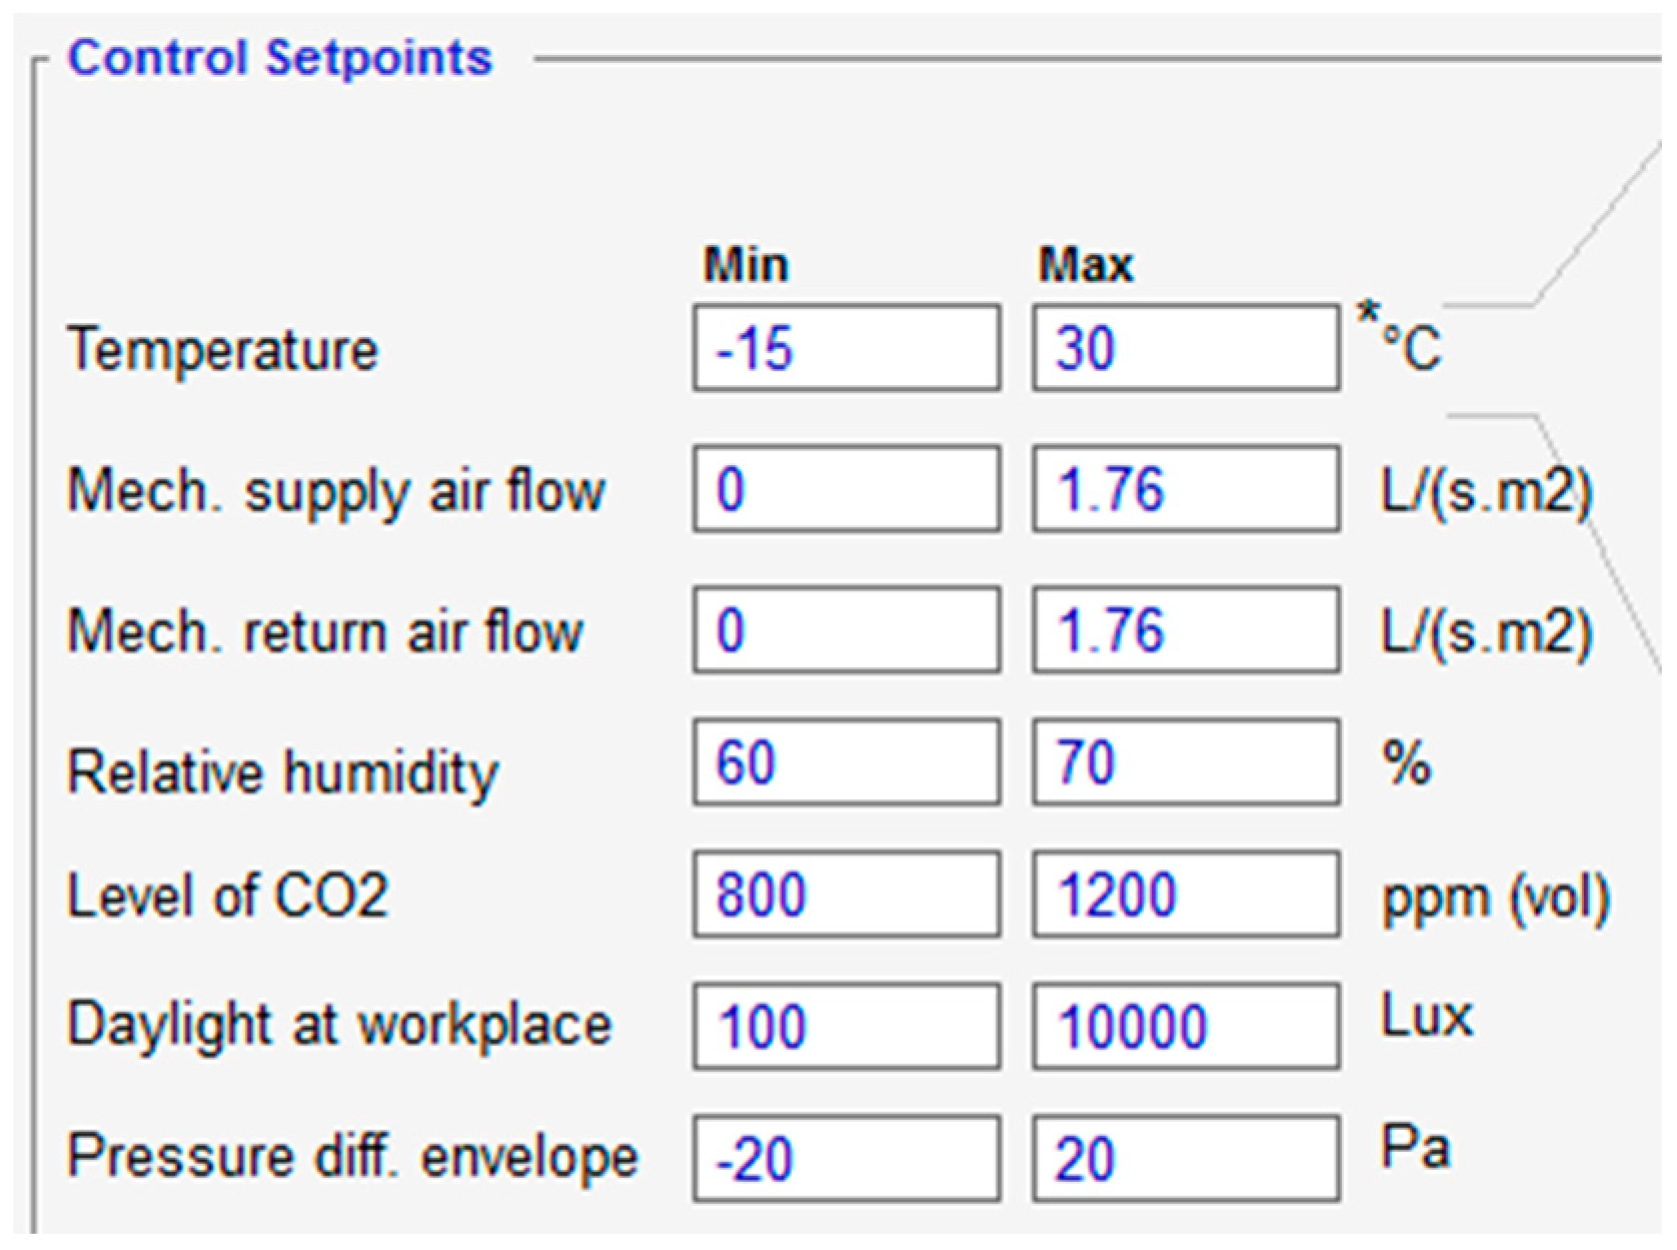Click the Relative humidity label
This screenshot has height=1250, width=1677.
[x=282, y=773]
